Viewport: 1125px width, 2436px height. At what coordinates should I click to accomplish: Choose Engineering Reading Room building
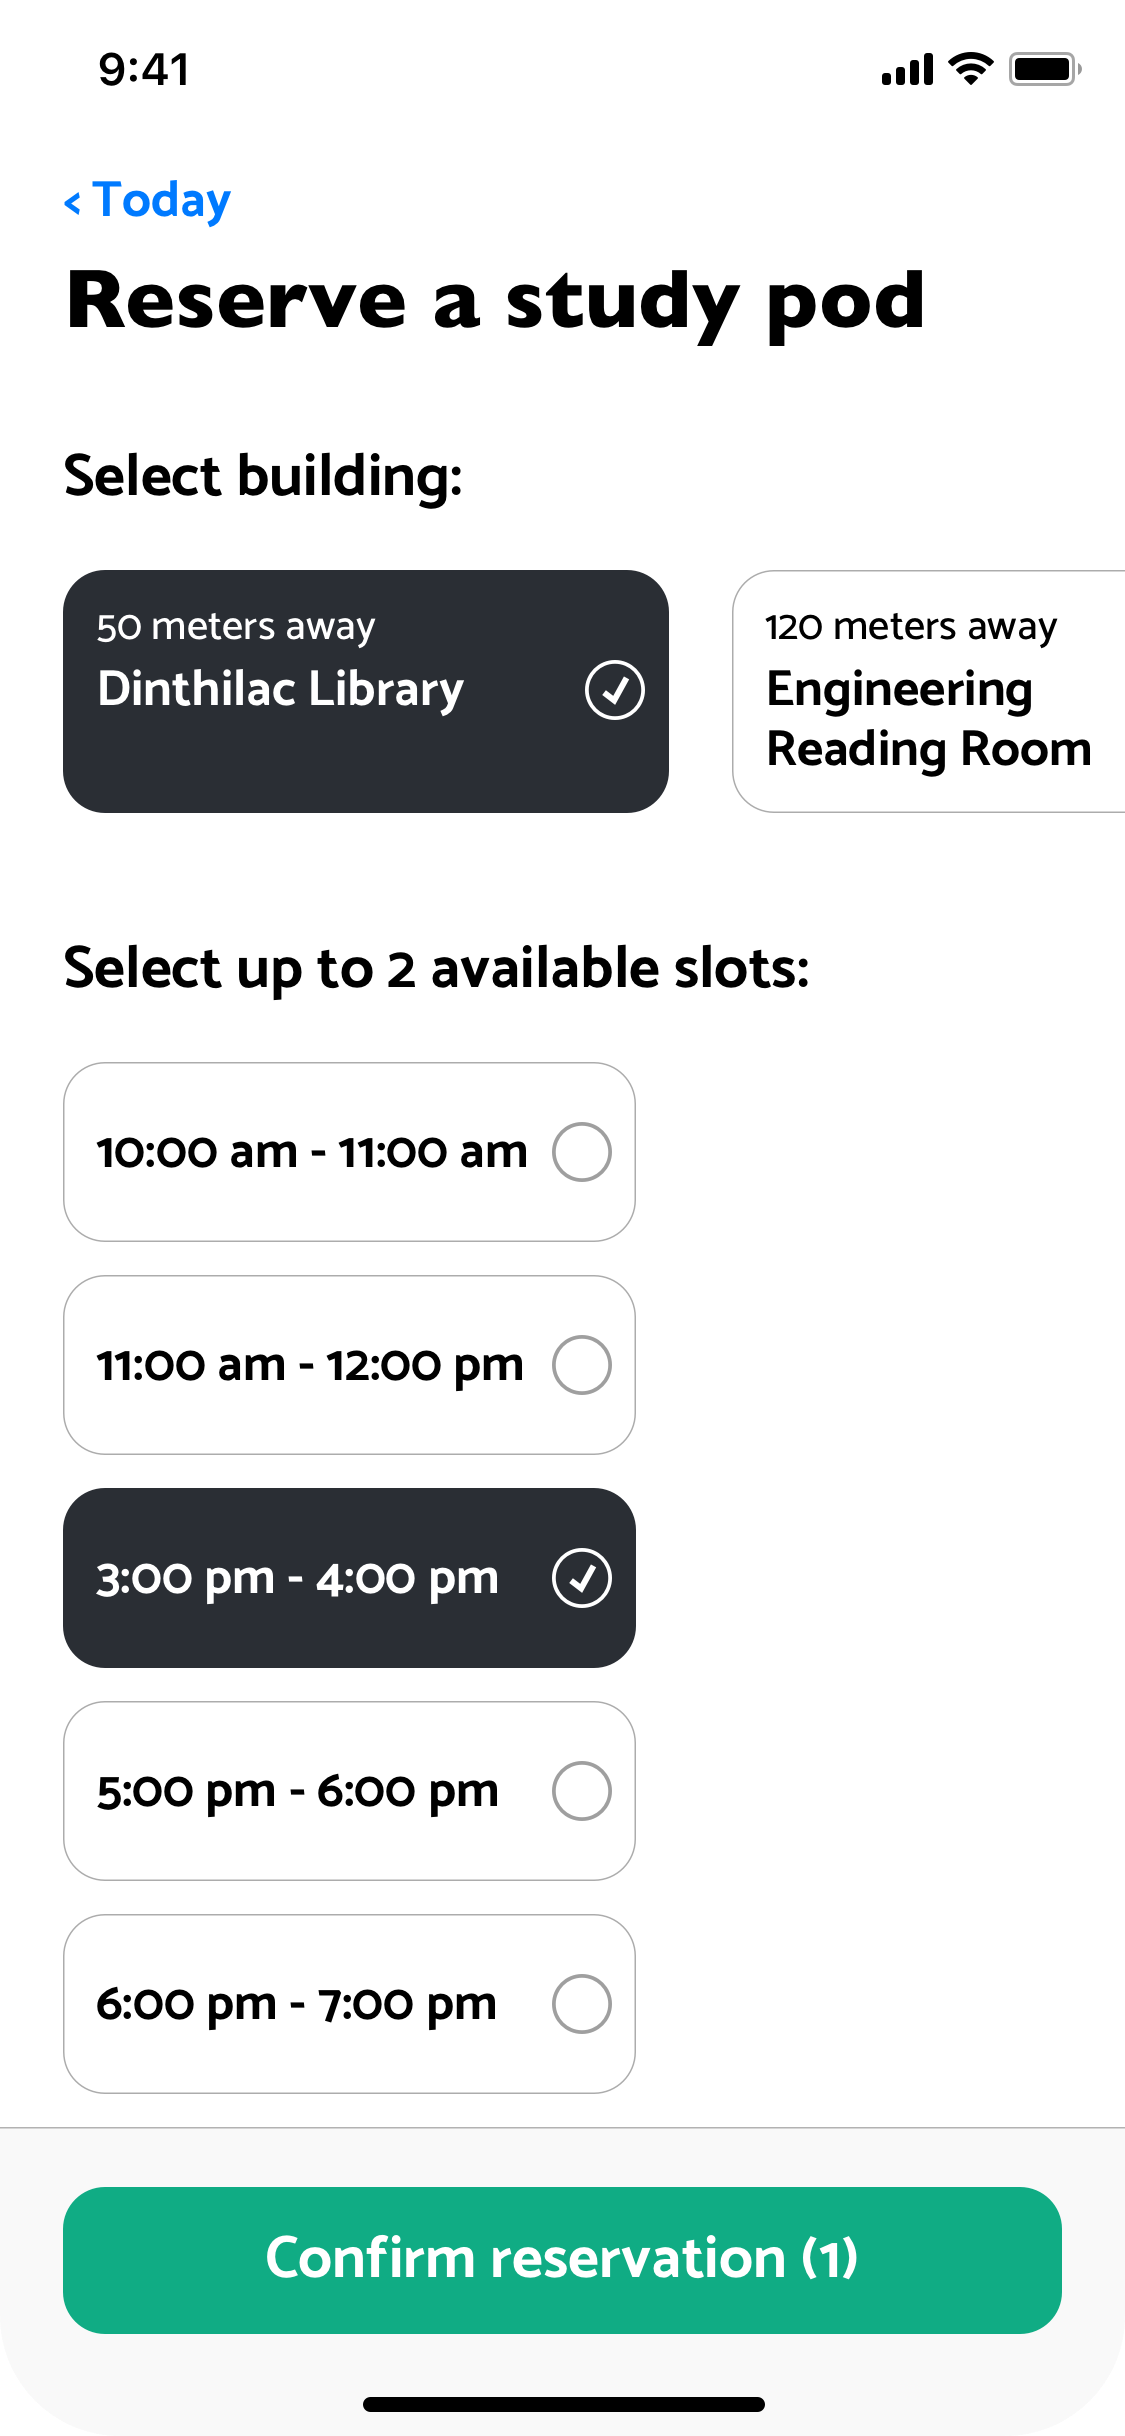[x=928, y=692]
